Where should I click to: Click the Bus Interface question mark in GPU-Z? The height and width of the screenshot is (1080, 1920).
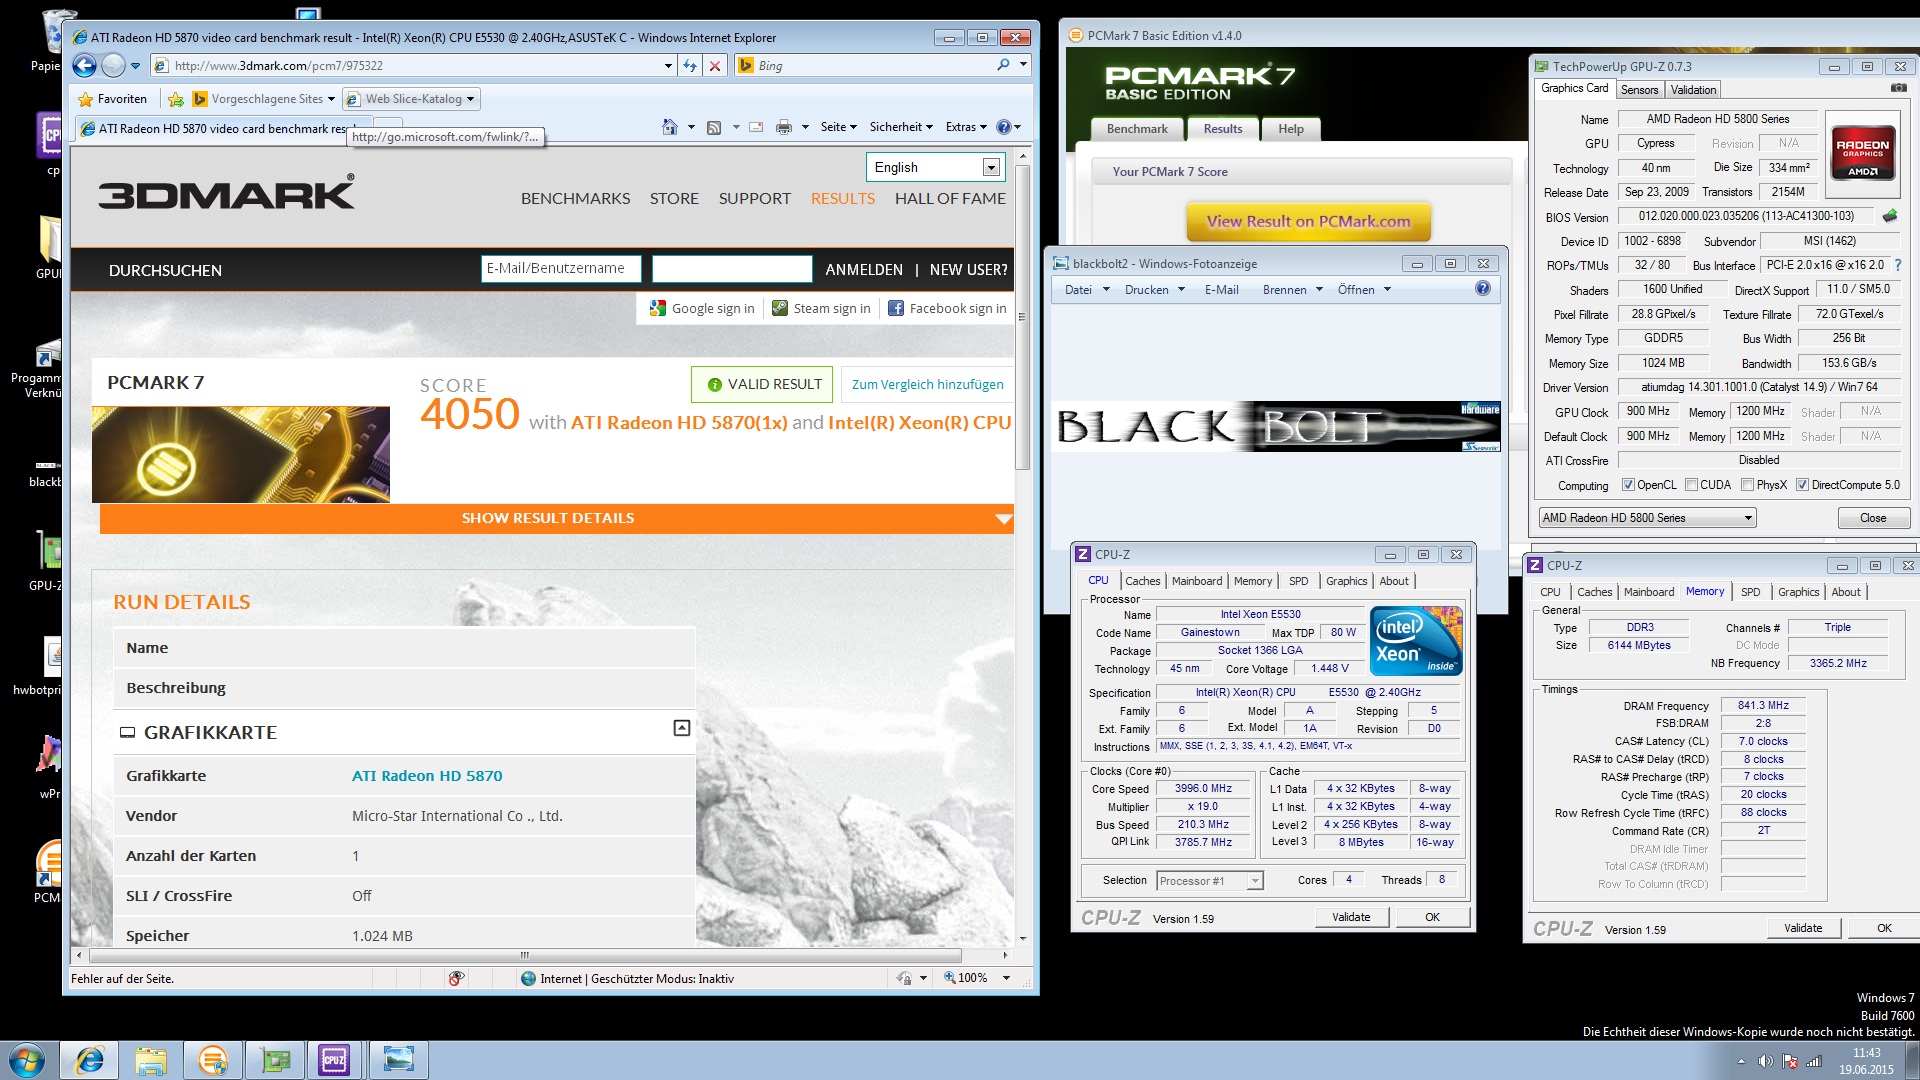(1898, 265)
